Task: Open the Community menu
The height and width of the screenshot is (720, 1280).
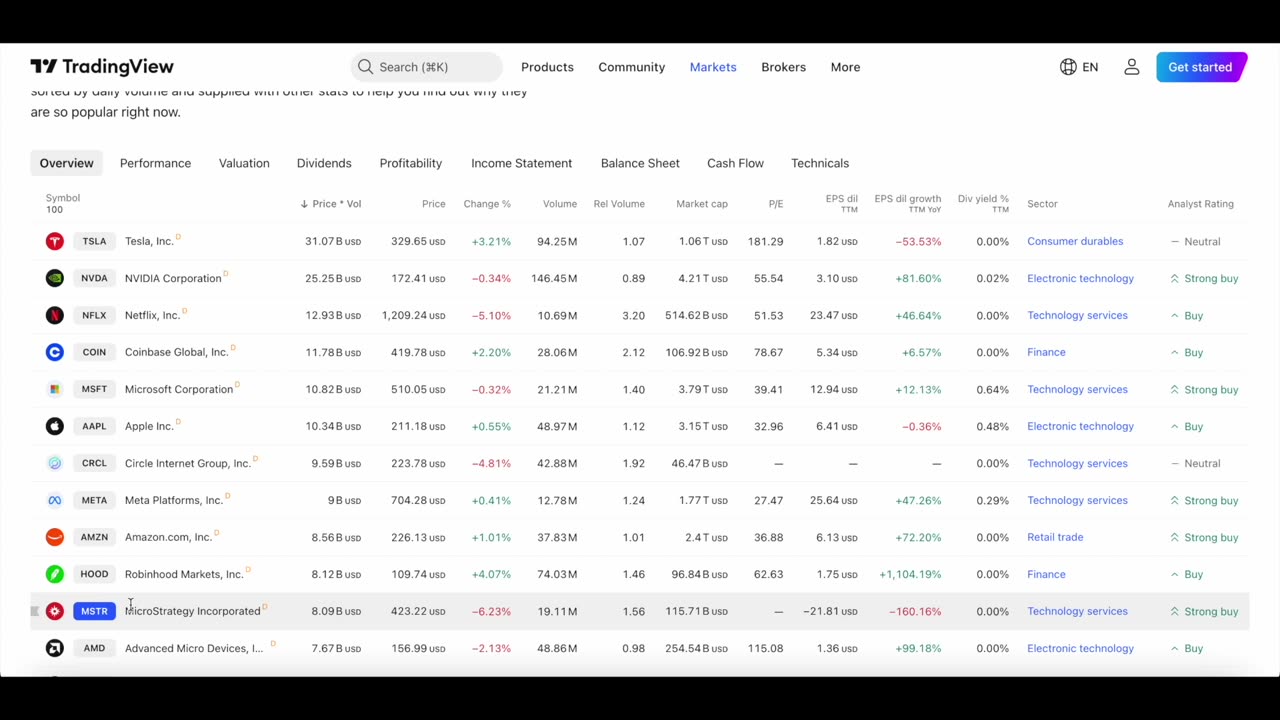Action: tap(631, 67)
